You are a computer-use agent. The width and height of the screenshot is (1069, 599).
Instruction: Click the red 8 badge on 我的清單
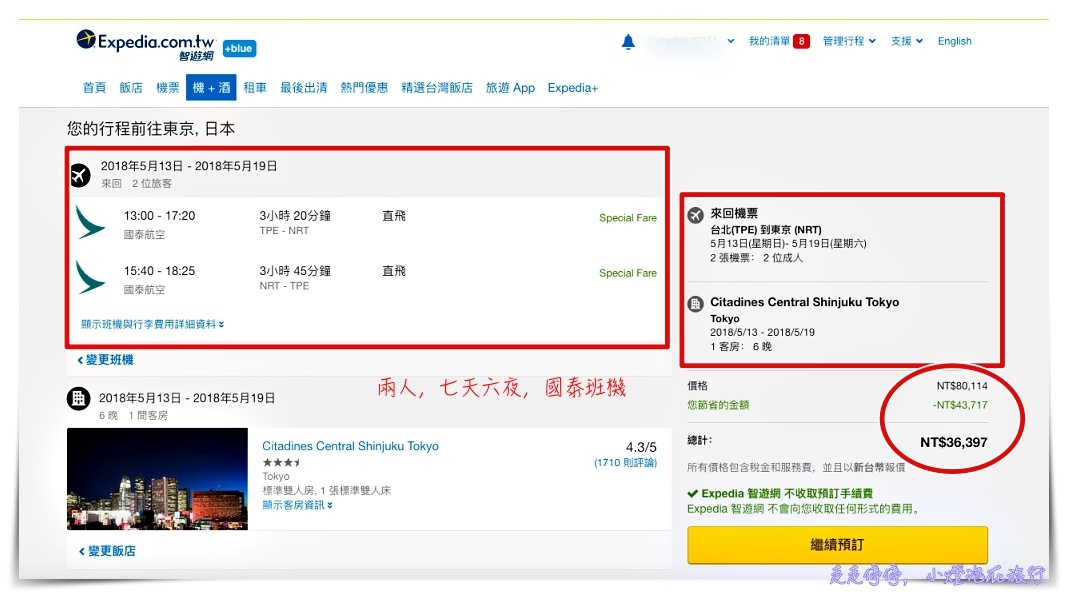(x=802, y=42)
